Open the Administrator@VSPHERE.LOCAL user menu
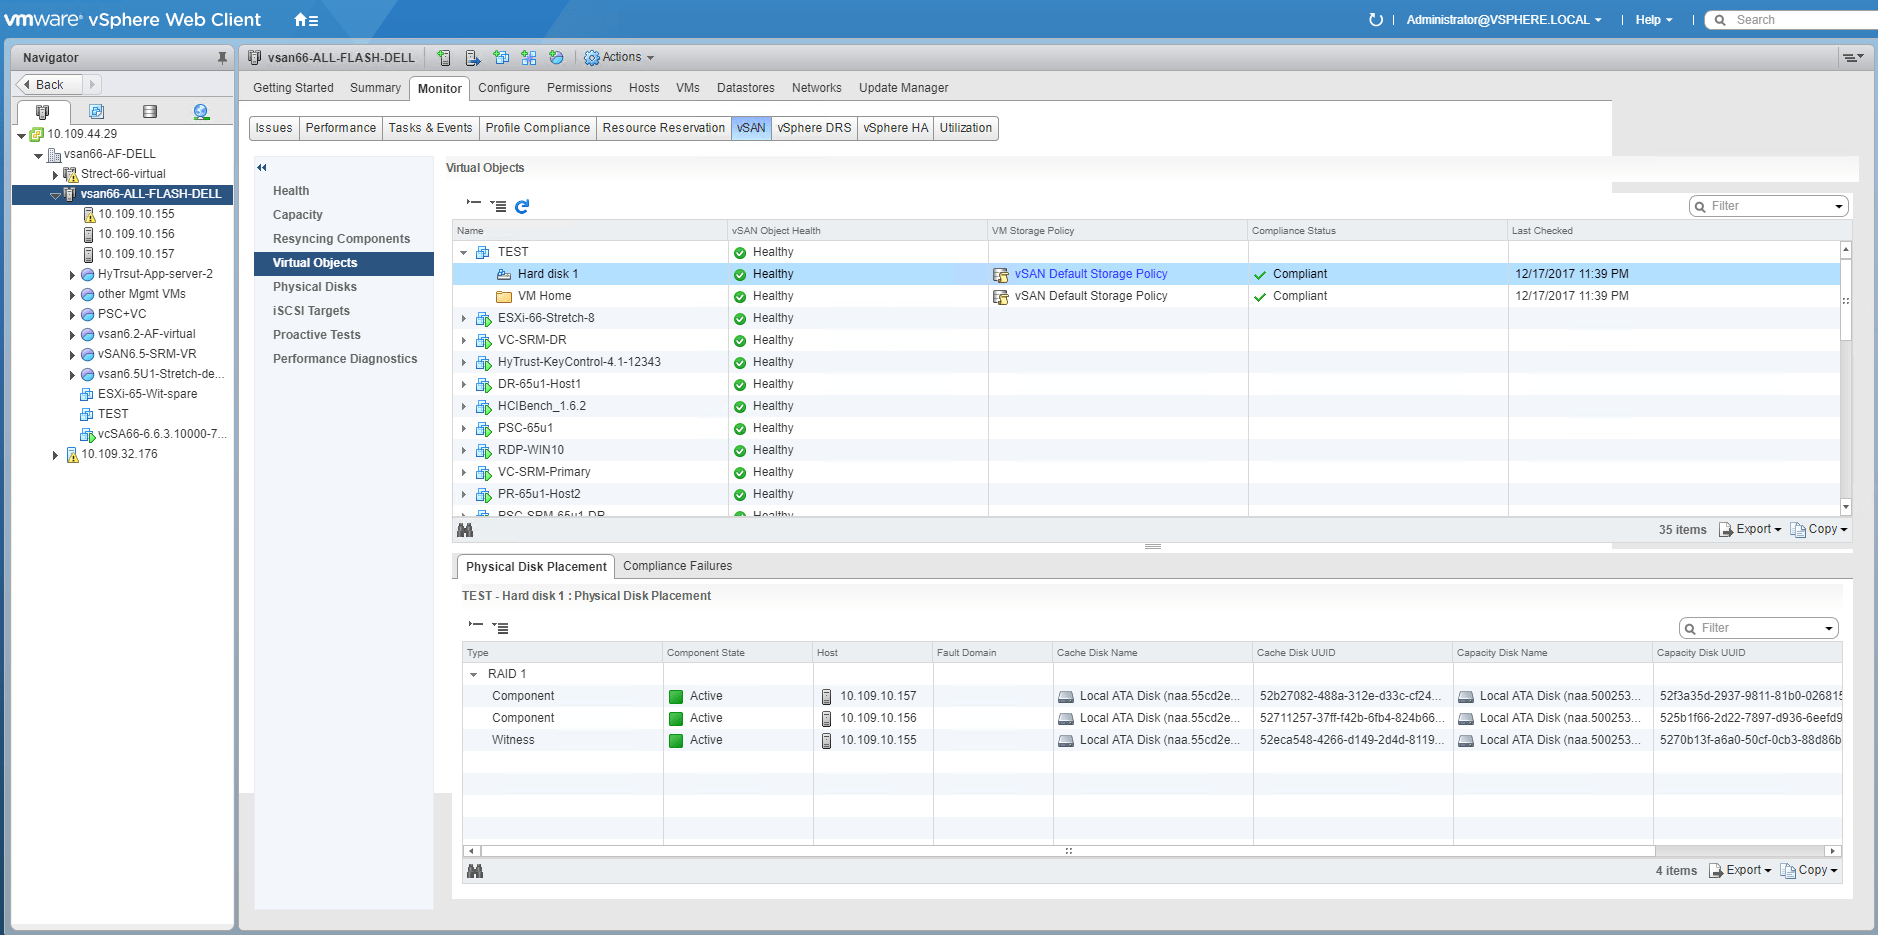The height and width of the screenshot is (935, 1878). tap(1503, 20)
